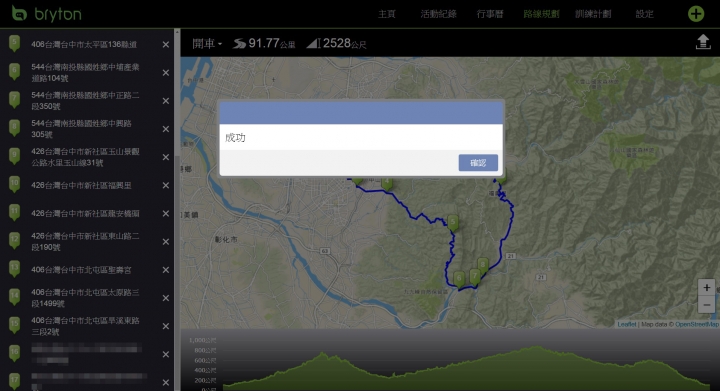Select map pin number 8
The width and height of the screenshot is (720, 391).
coord(483,266)
